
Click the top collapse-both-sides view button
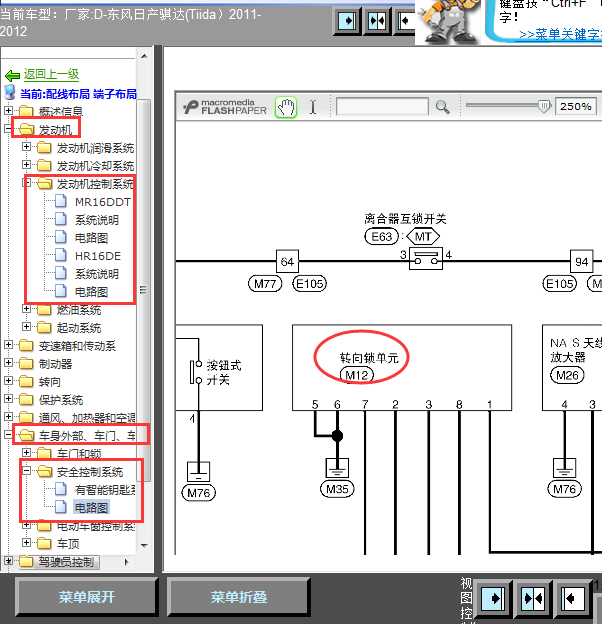pos(377,21)
